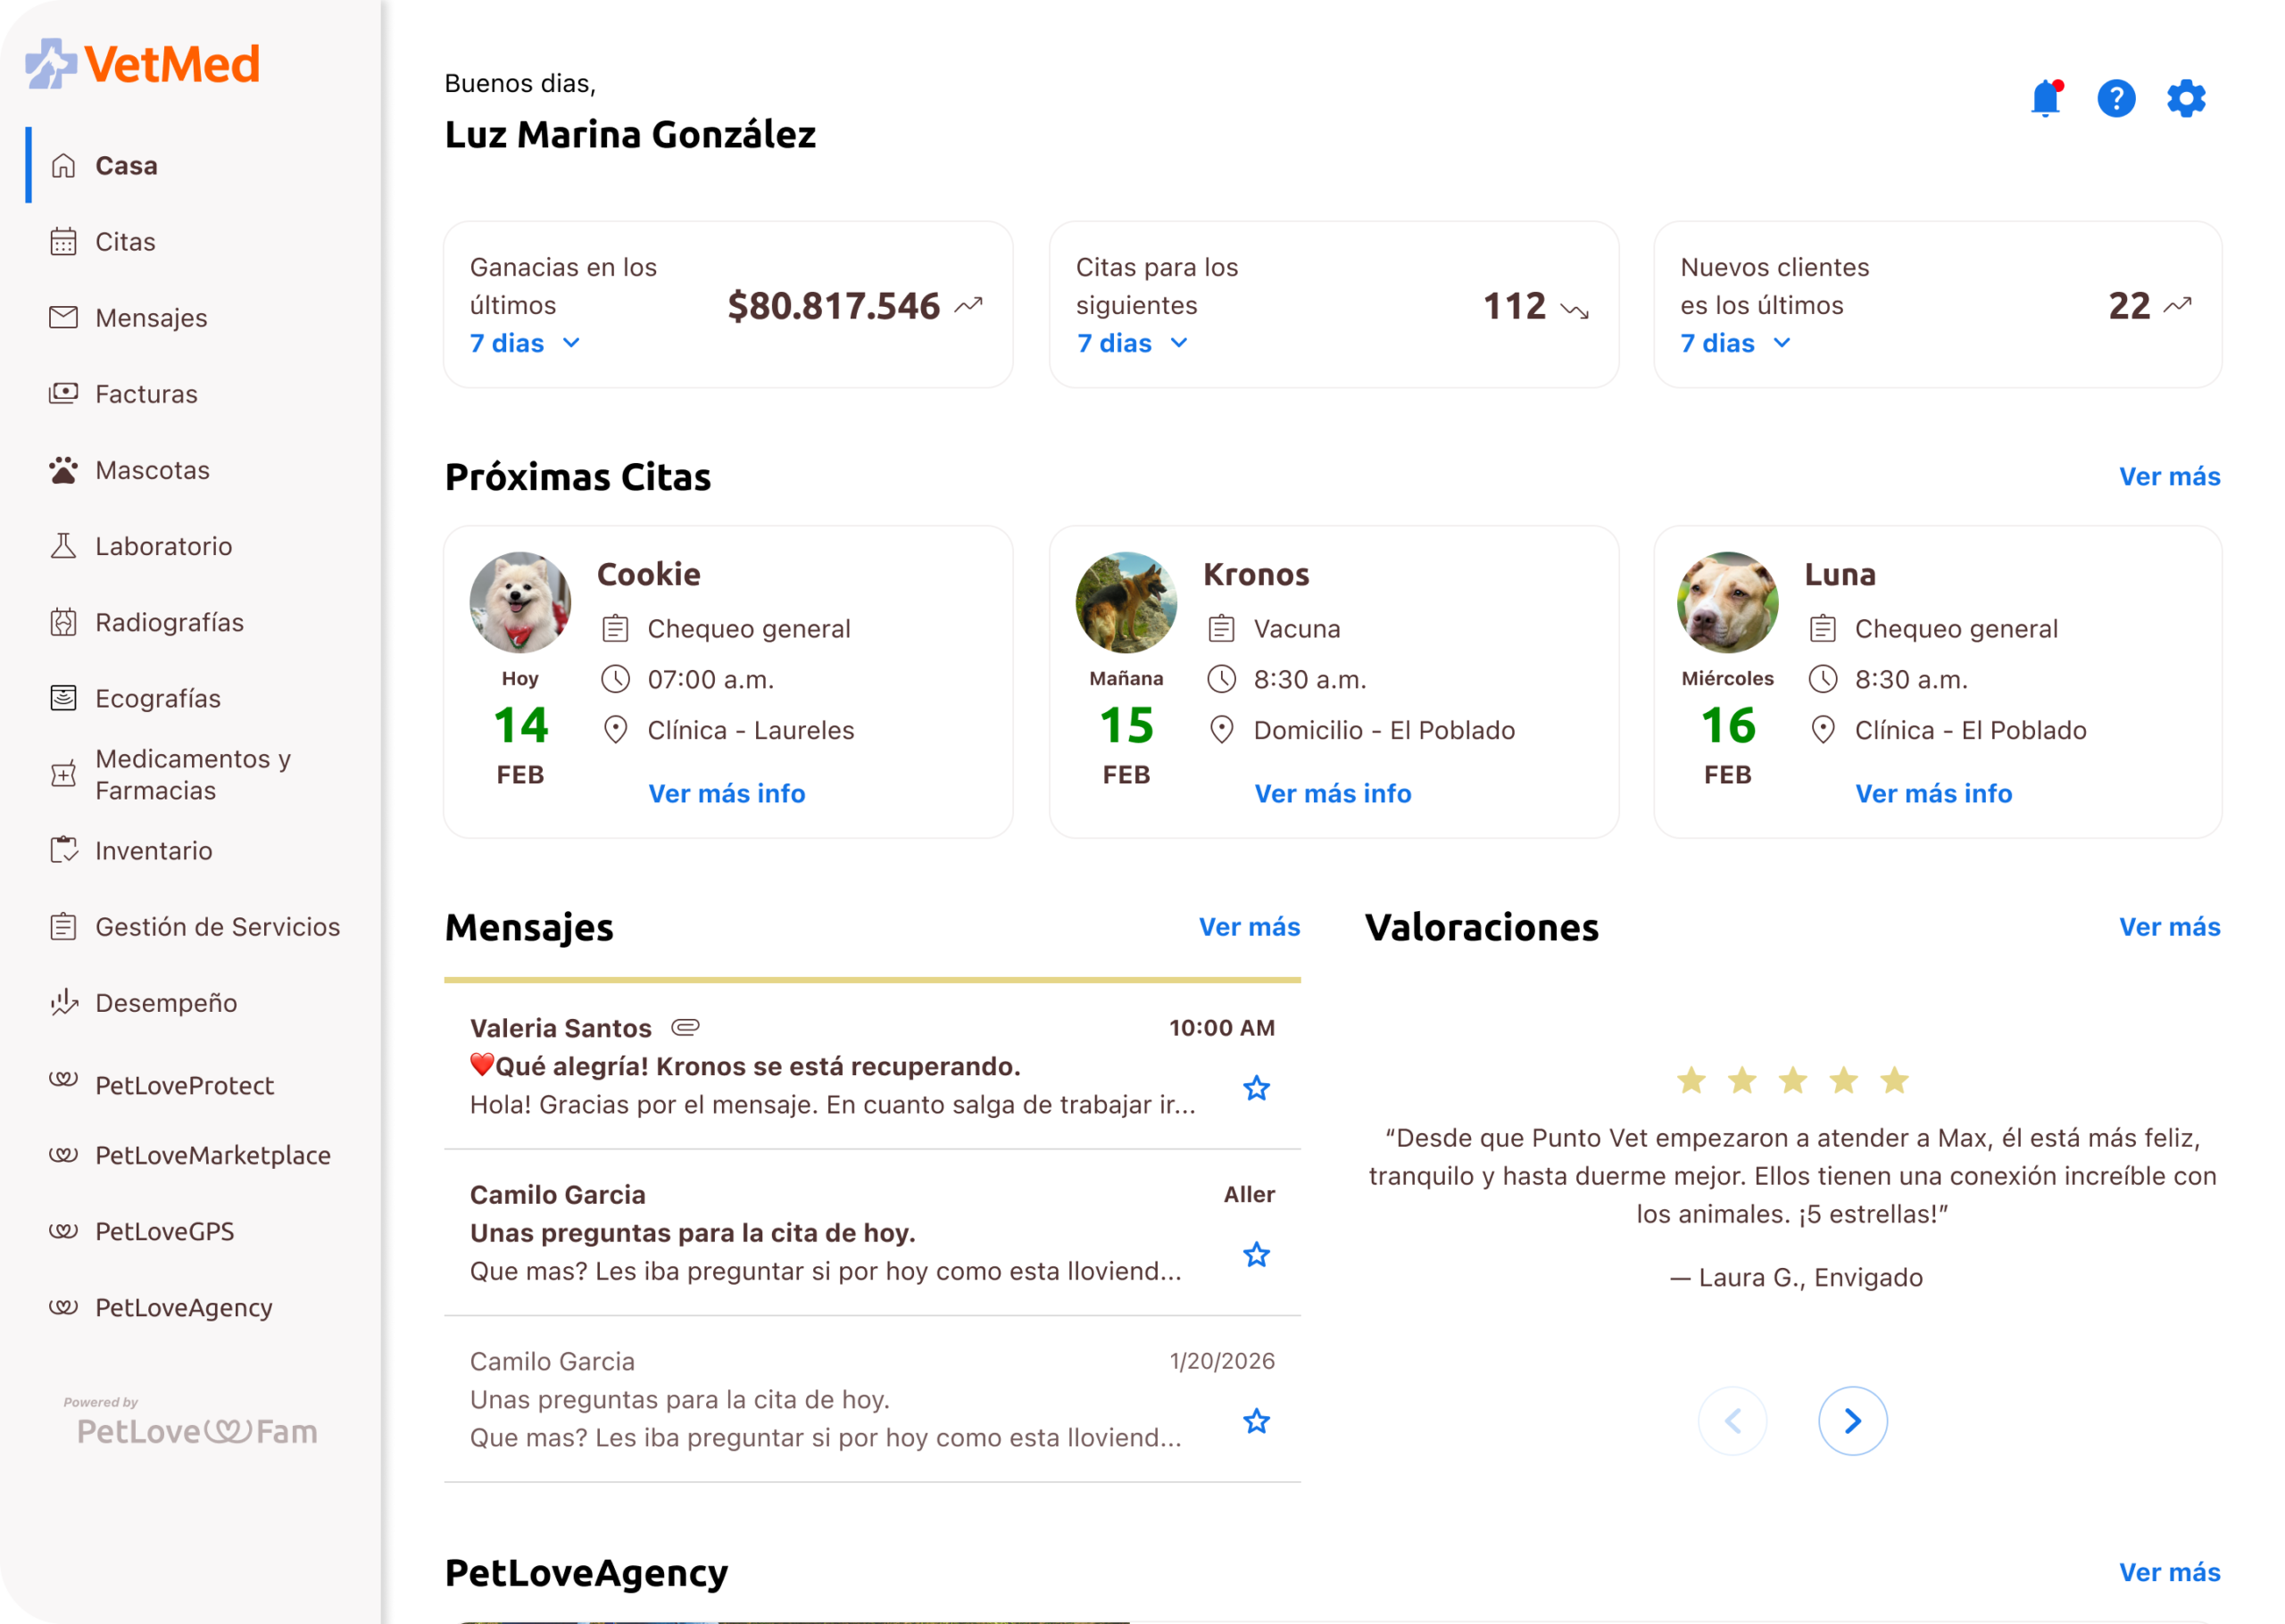2285x1624 pixels.
Task: Click the Radiografías x-ray icon
Action: pos(63,622)
